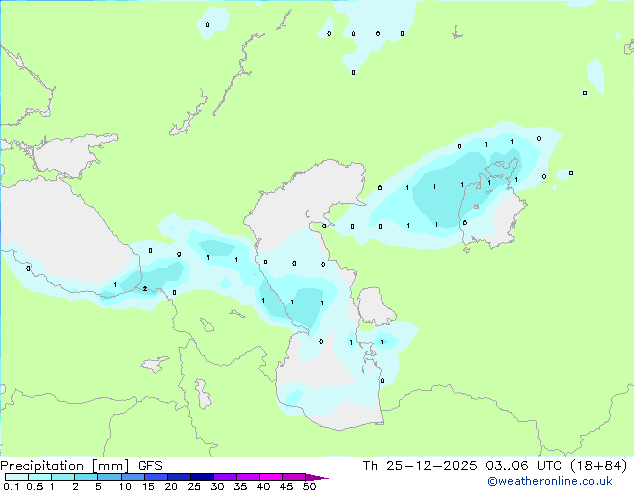Click the lightest 0.1–0.5 mm legend swatch
This screenshot has width=634, height=490.
pos(17,477)
